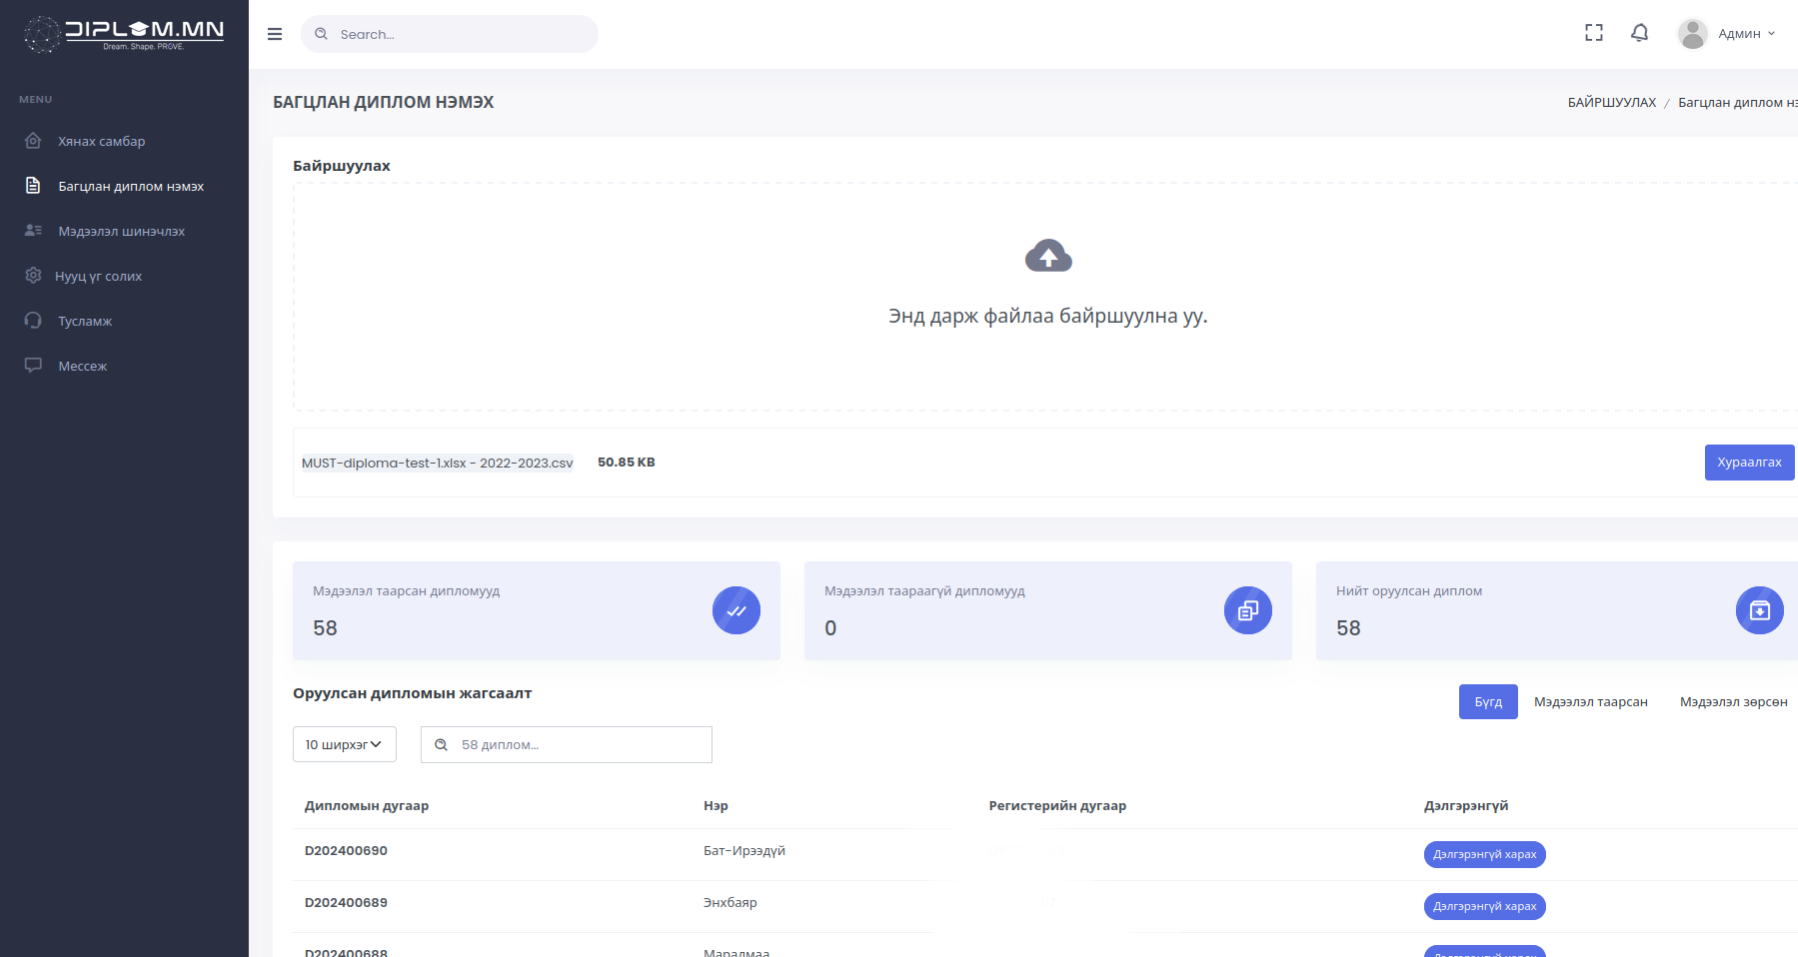Screen dimensions: 1798x957
Task: Click the Регистерийн дугаар column header
Action: tap(1057, 805)
